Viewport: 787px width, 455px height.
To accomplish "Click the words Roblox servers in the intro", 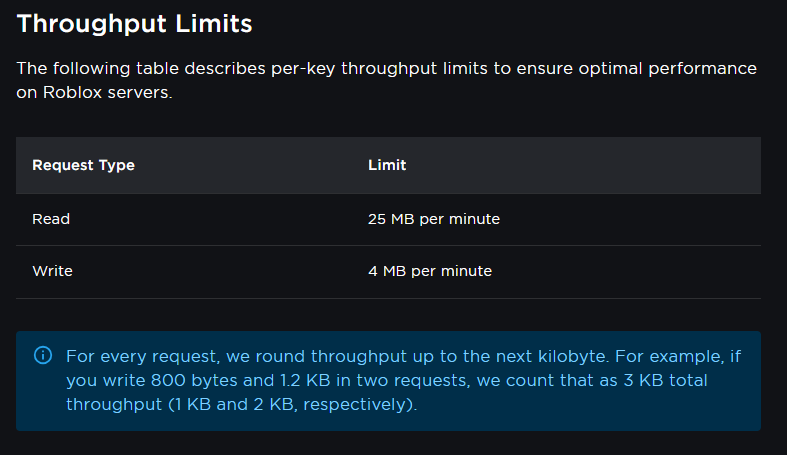I will coord(107,92).
